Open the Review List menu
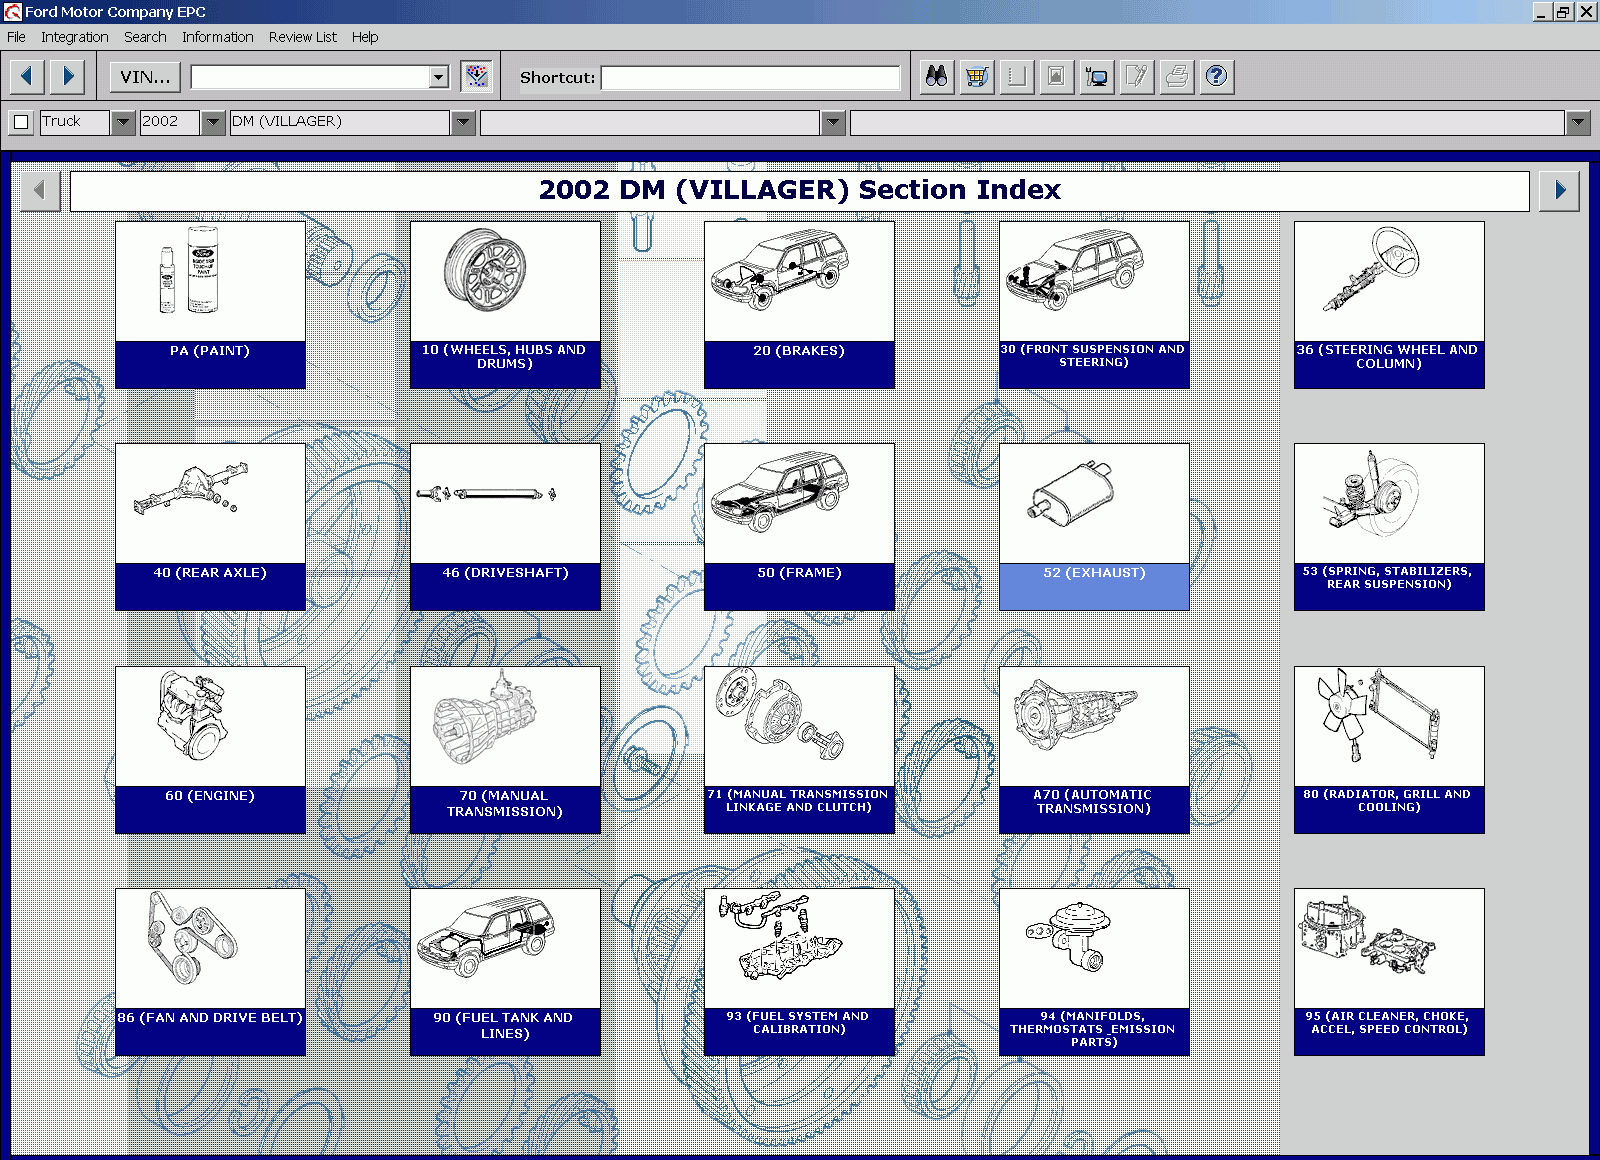This screenshot has height=1160, width=1600. (303, 37)
